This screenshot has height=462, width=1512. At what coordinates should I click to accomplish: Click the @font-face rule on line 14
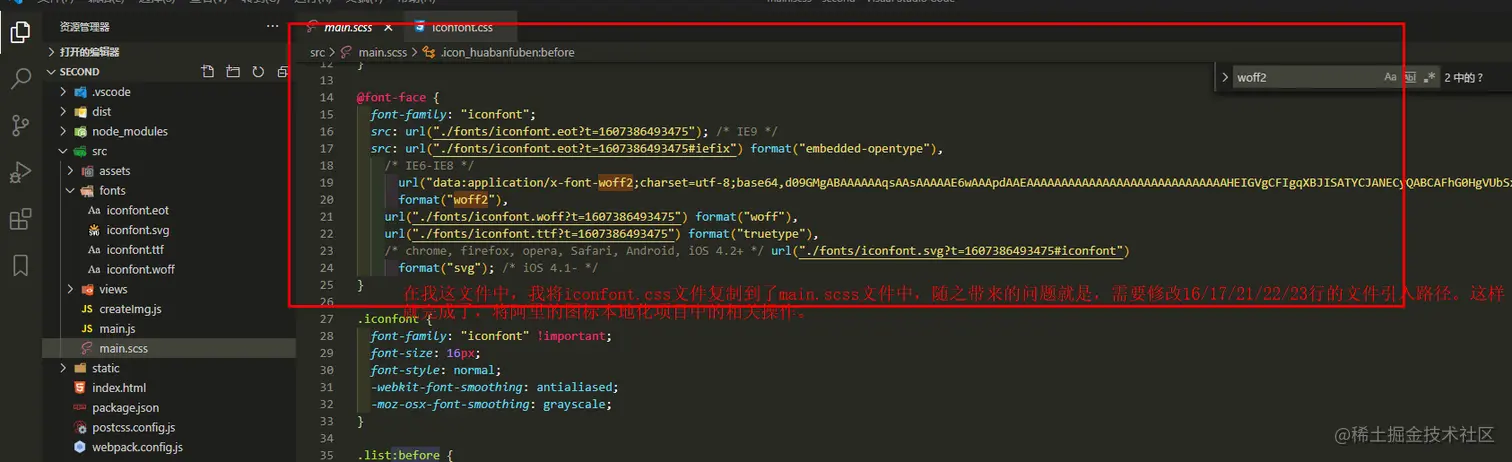click(398, 98)
